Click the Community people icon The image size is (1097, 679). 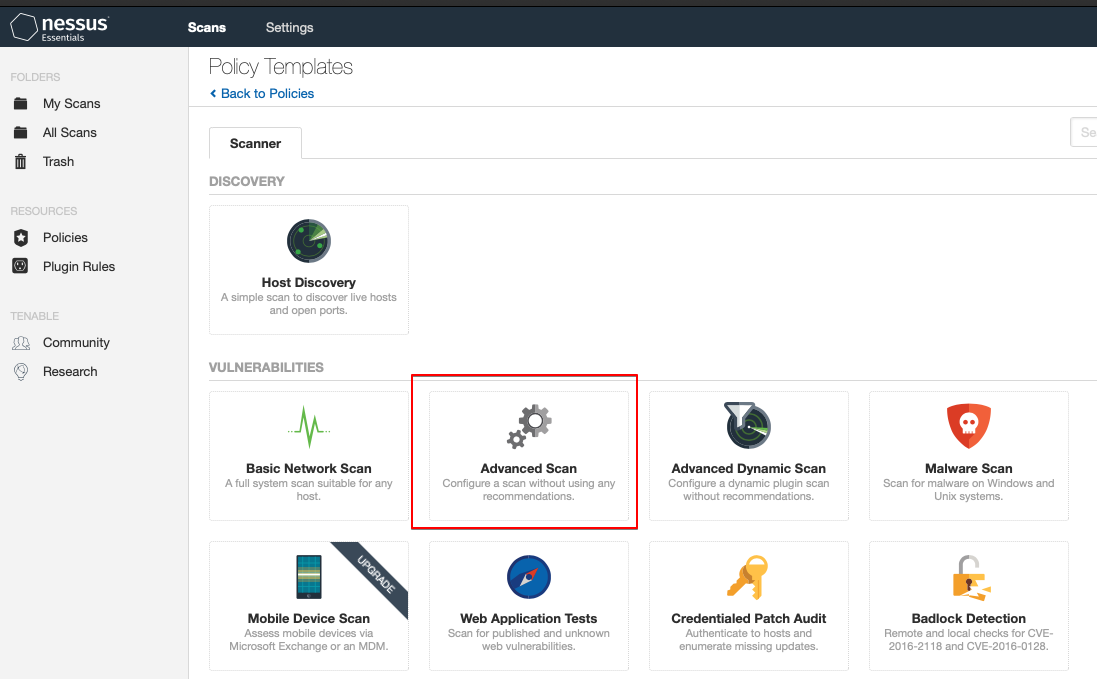(21, 343)
